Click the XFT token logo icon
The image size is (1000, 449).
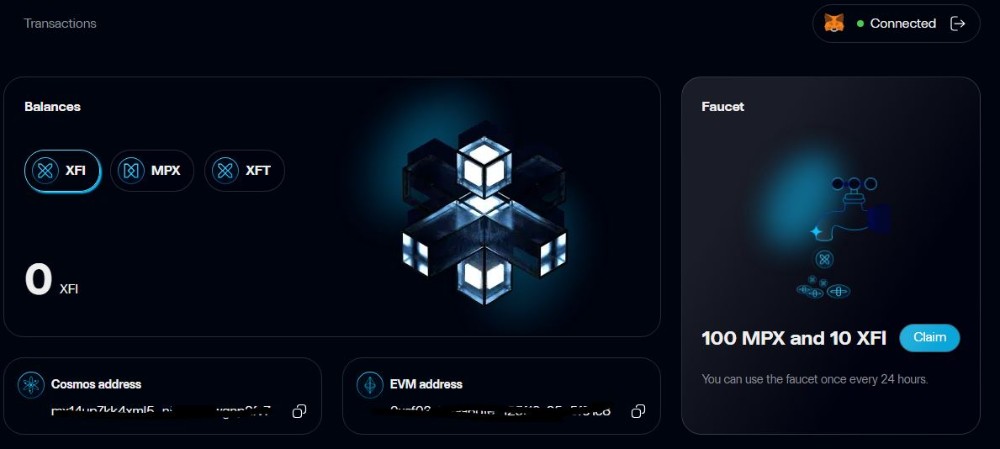tap(225, 171)
